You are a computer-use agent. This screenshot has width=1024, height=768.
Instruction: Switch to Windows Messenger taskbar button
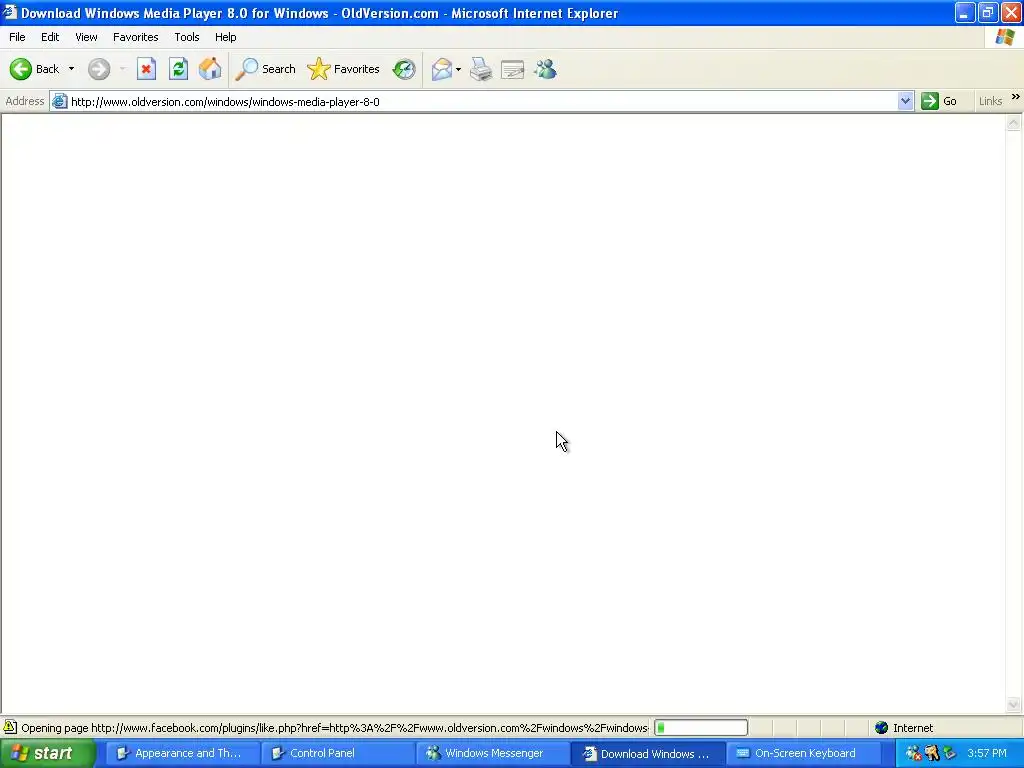tap(492, 754)
